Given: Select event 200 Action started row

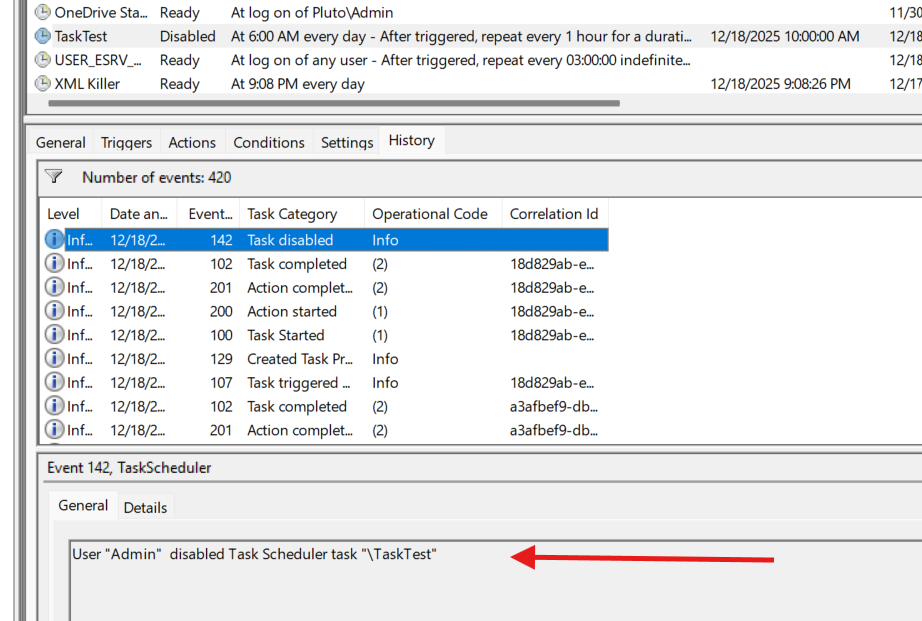Looking at the screenshot, I should [326, 310].
